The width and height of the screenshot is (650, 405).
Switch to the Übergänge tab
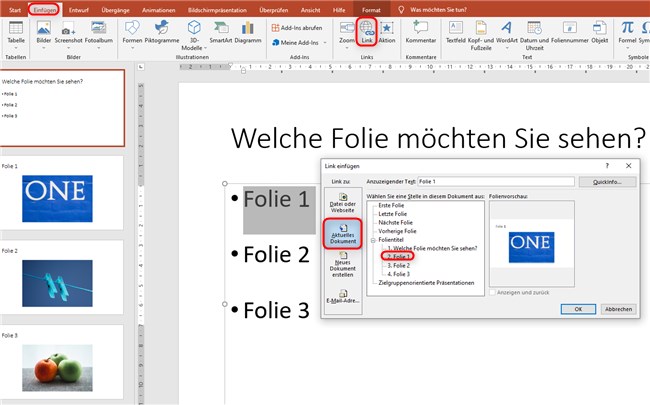click(x=115, y=10)
